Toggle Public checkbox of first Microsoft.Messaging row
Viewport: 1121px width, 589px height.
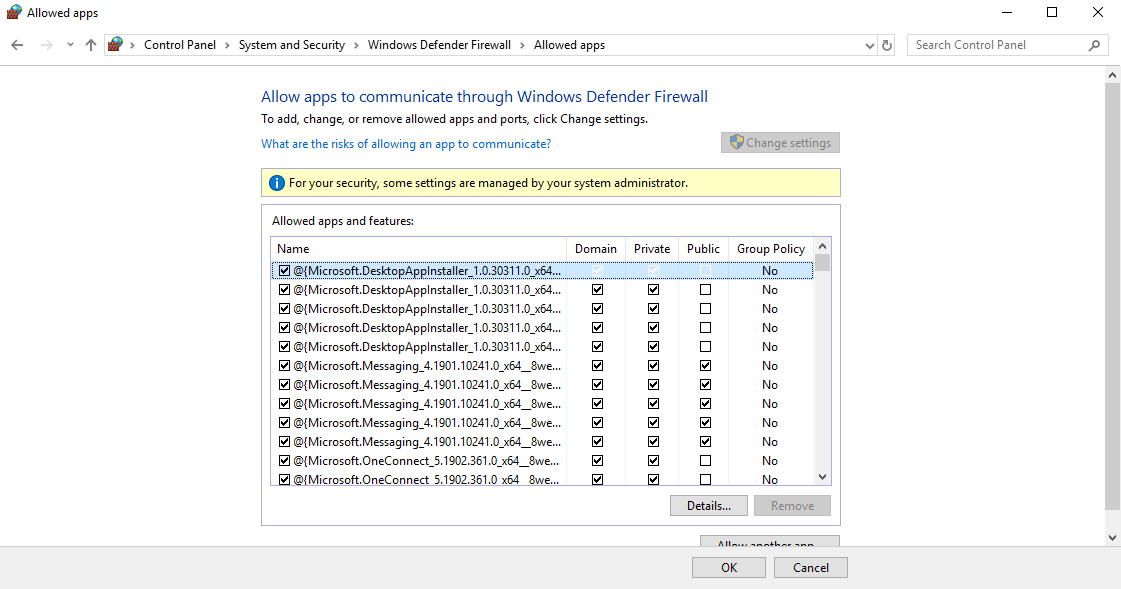[x=706, y=366]
